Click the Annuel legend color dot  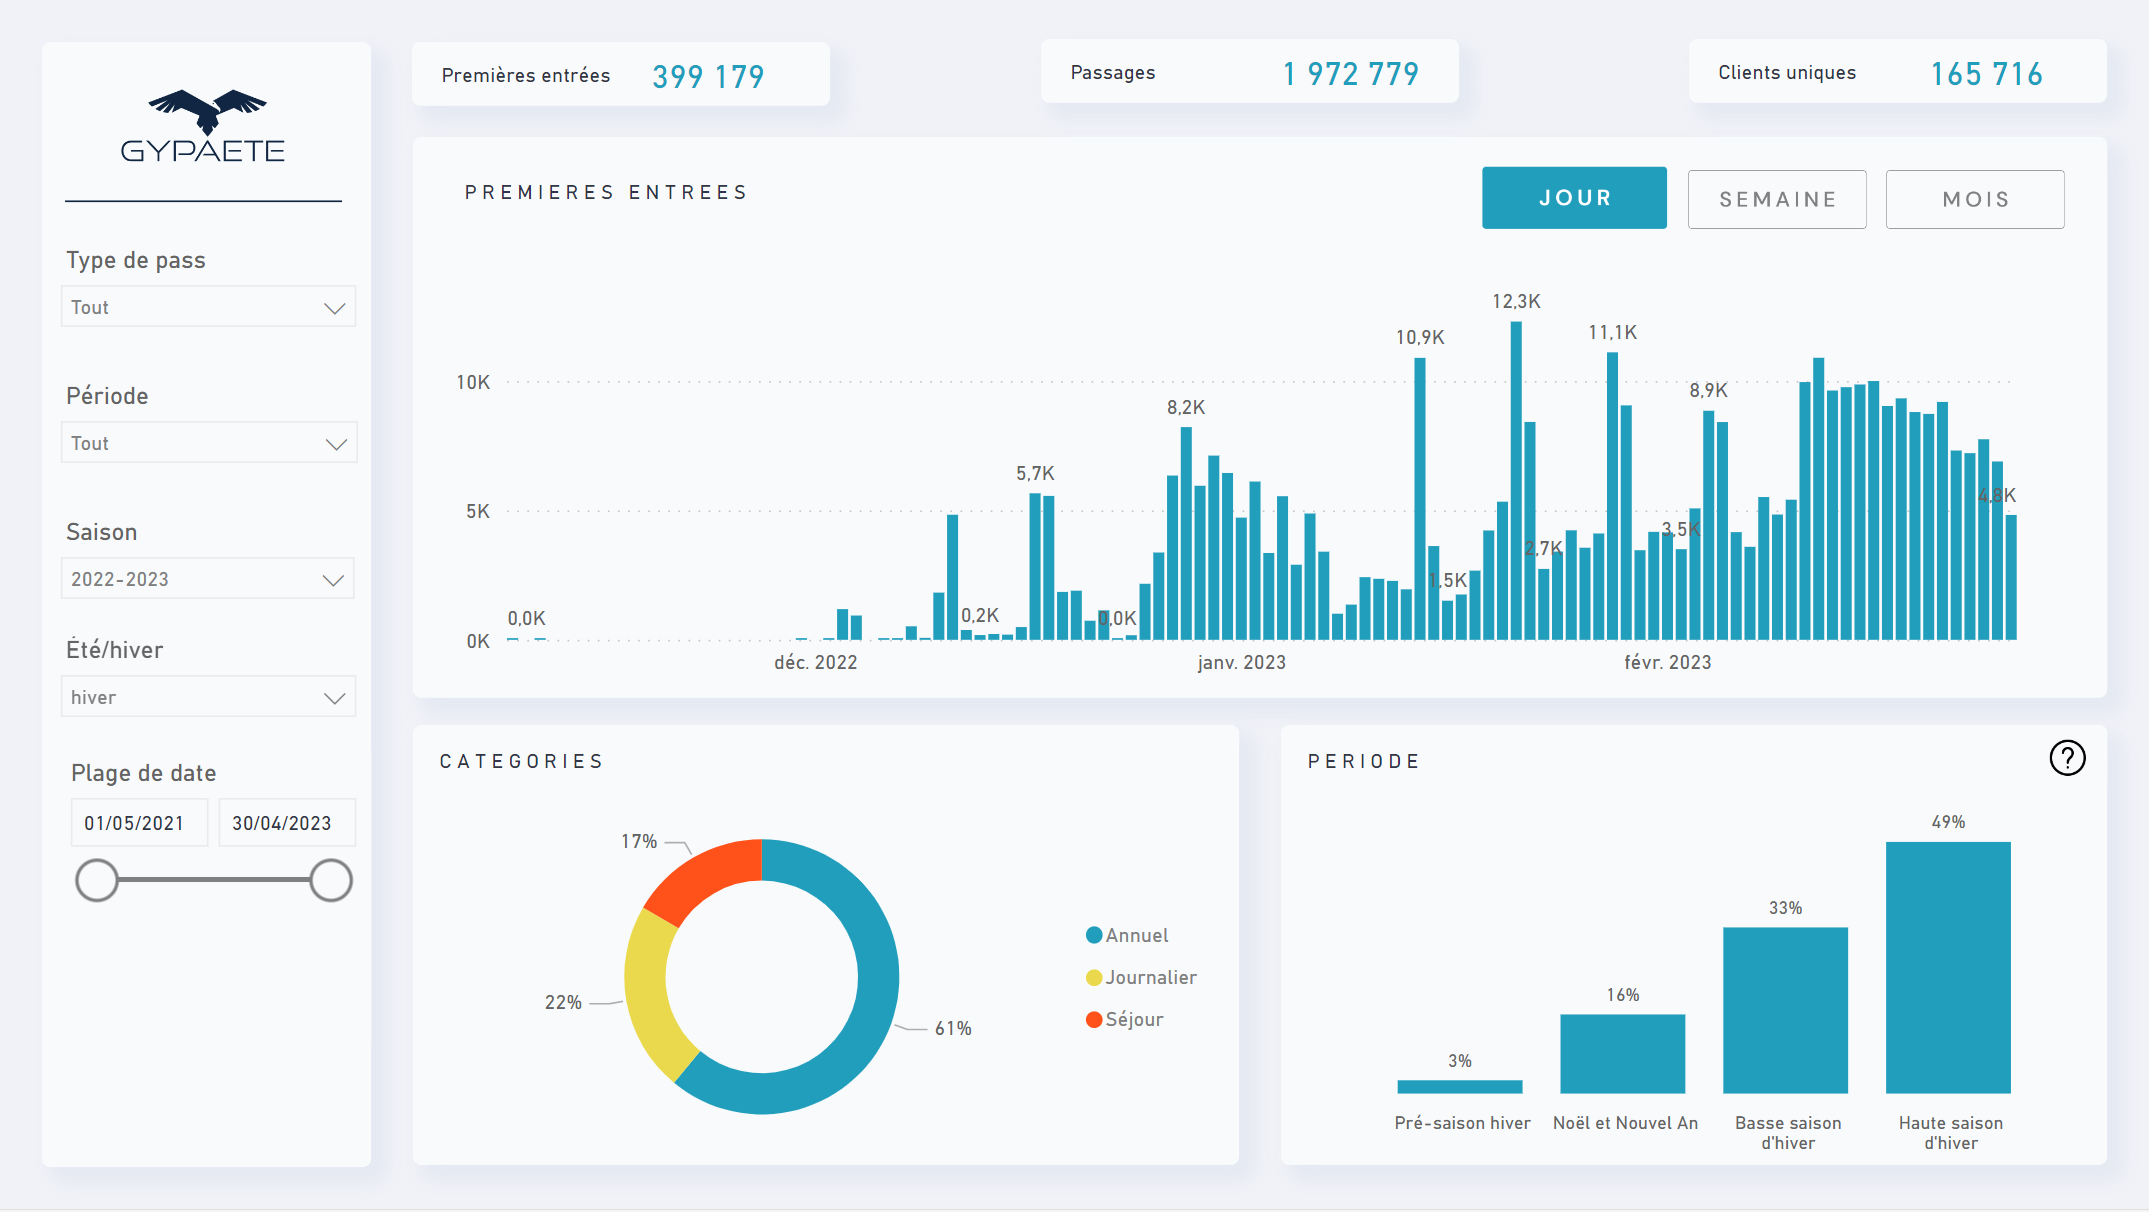[x=1094, y=935]
